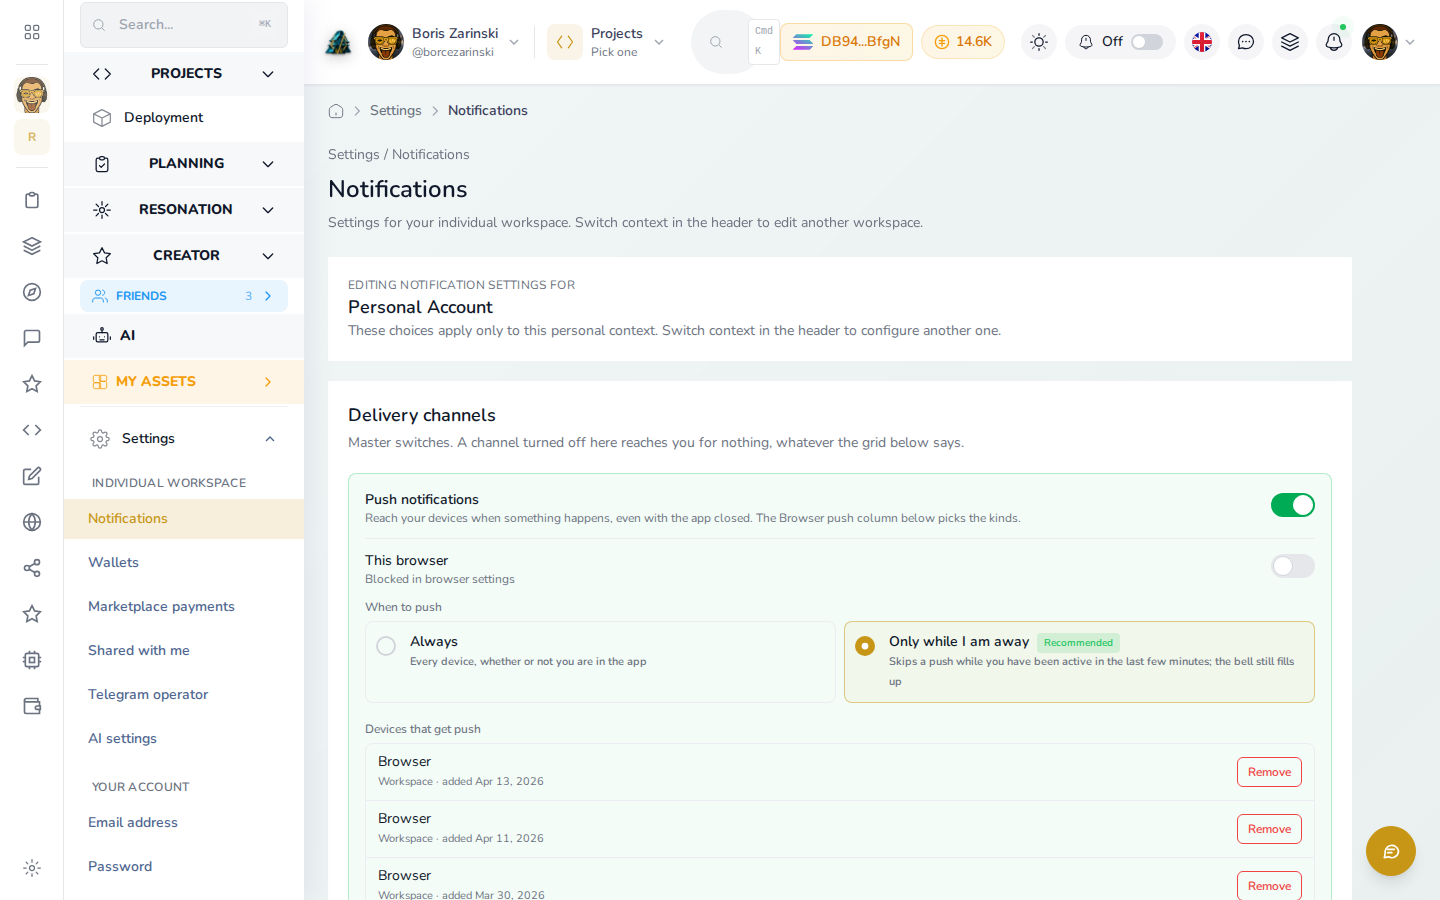Enable This browser switch
Image resolution: width=1440 pixels, height=900 pixels.
pos(1293,566)
